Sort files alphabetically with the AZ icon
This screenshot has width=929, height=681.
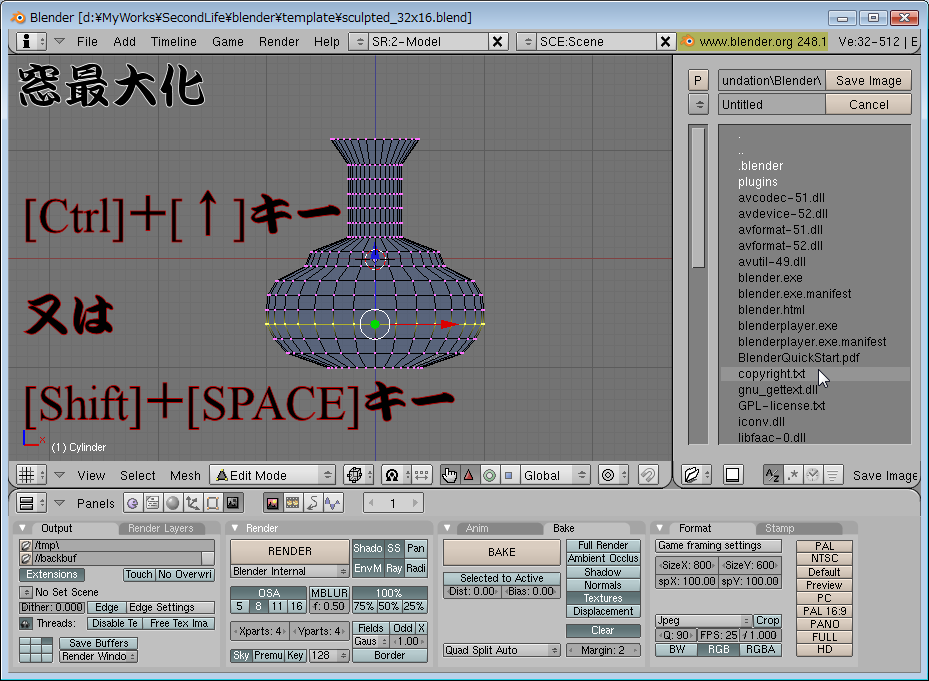click(x=772, y=475)
